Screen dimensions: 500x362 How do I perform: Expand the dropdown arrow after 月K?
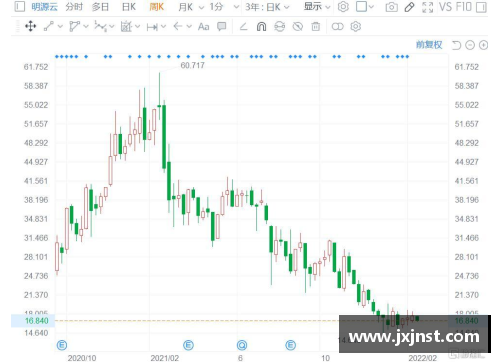[201, 7]
